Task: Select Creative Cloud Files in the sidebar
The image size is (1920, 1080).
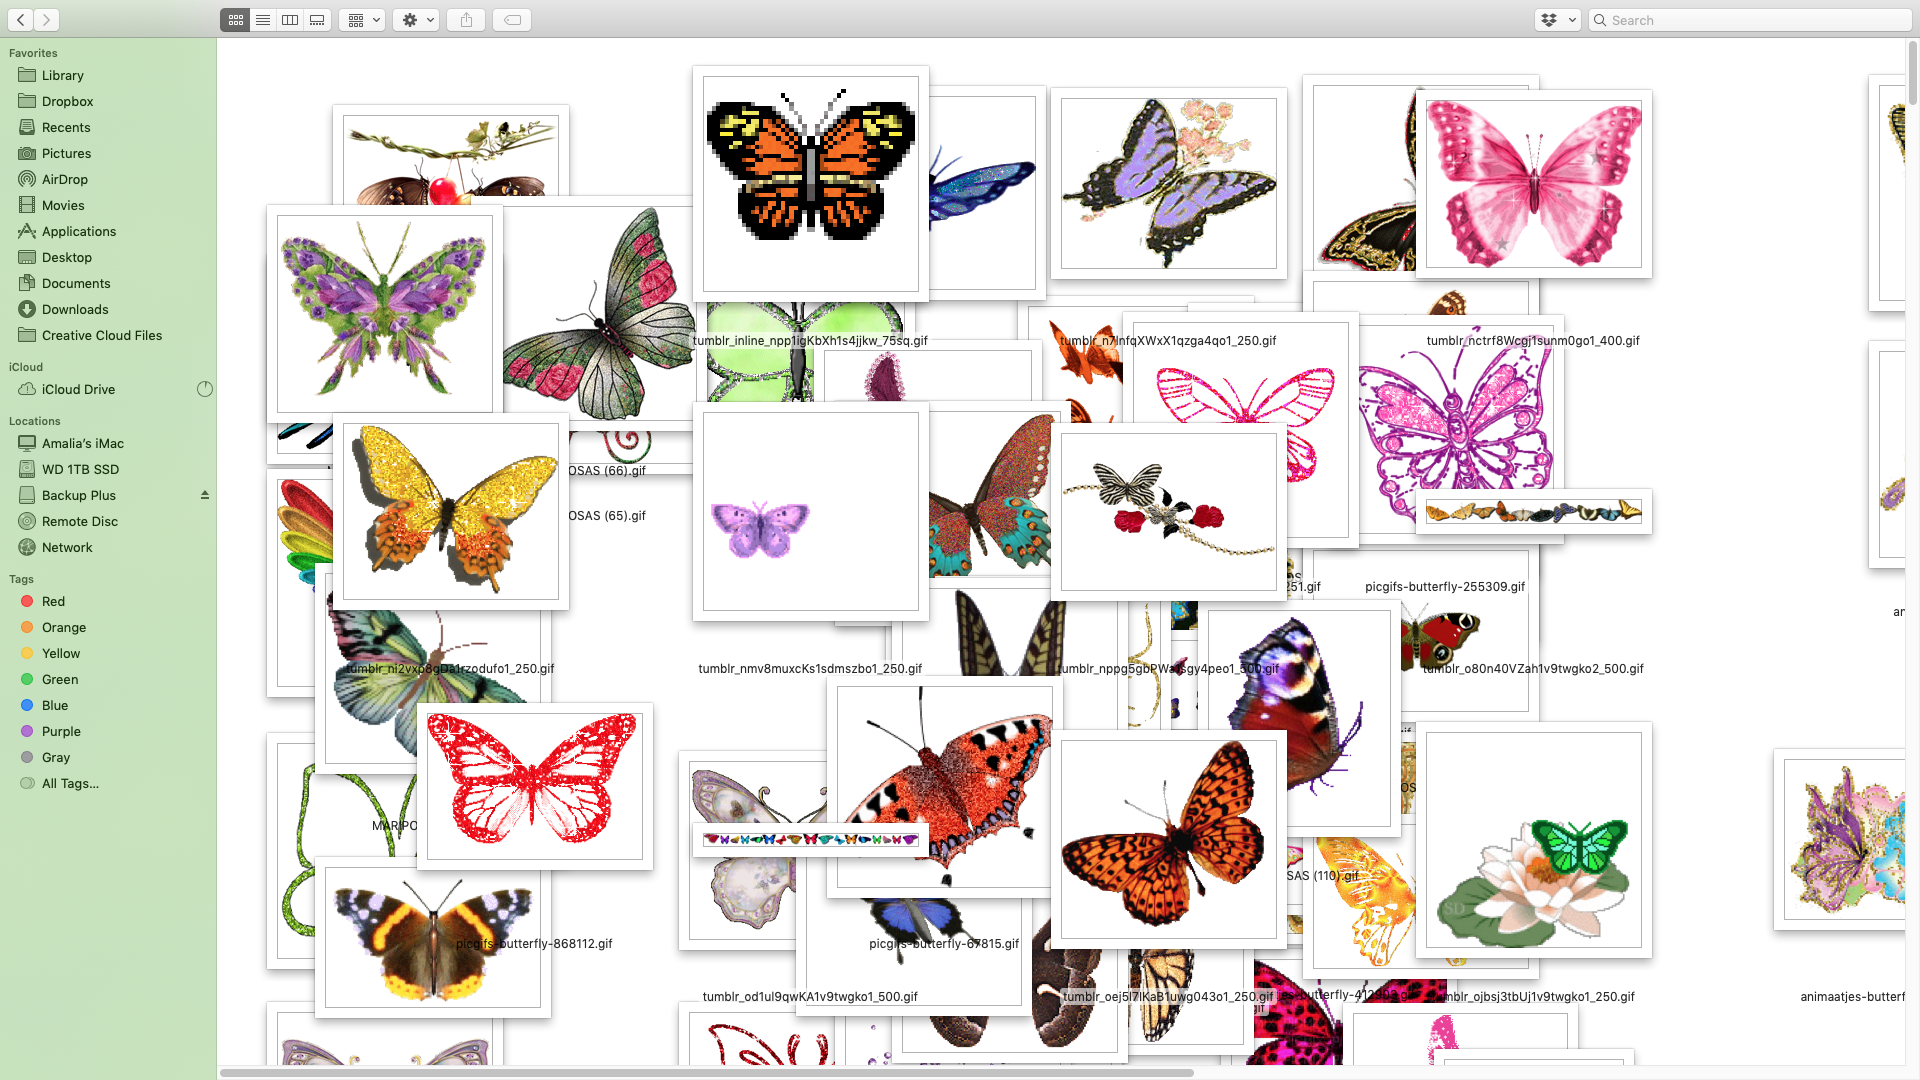Action: [x=101, y=335]
